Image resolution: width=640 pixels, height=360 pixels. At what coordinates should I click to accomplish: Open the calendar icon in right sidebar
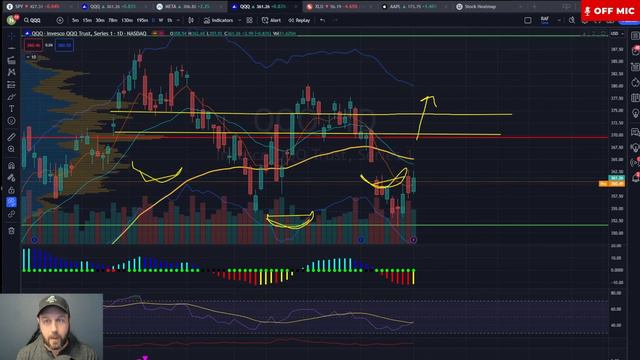coord(635,98)
